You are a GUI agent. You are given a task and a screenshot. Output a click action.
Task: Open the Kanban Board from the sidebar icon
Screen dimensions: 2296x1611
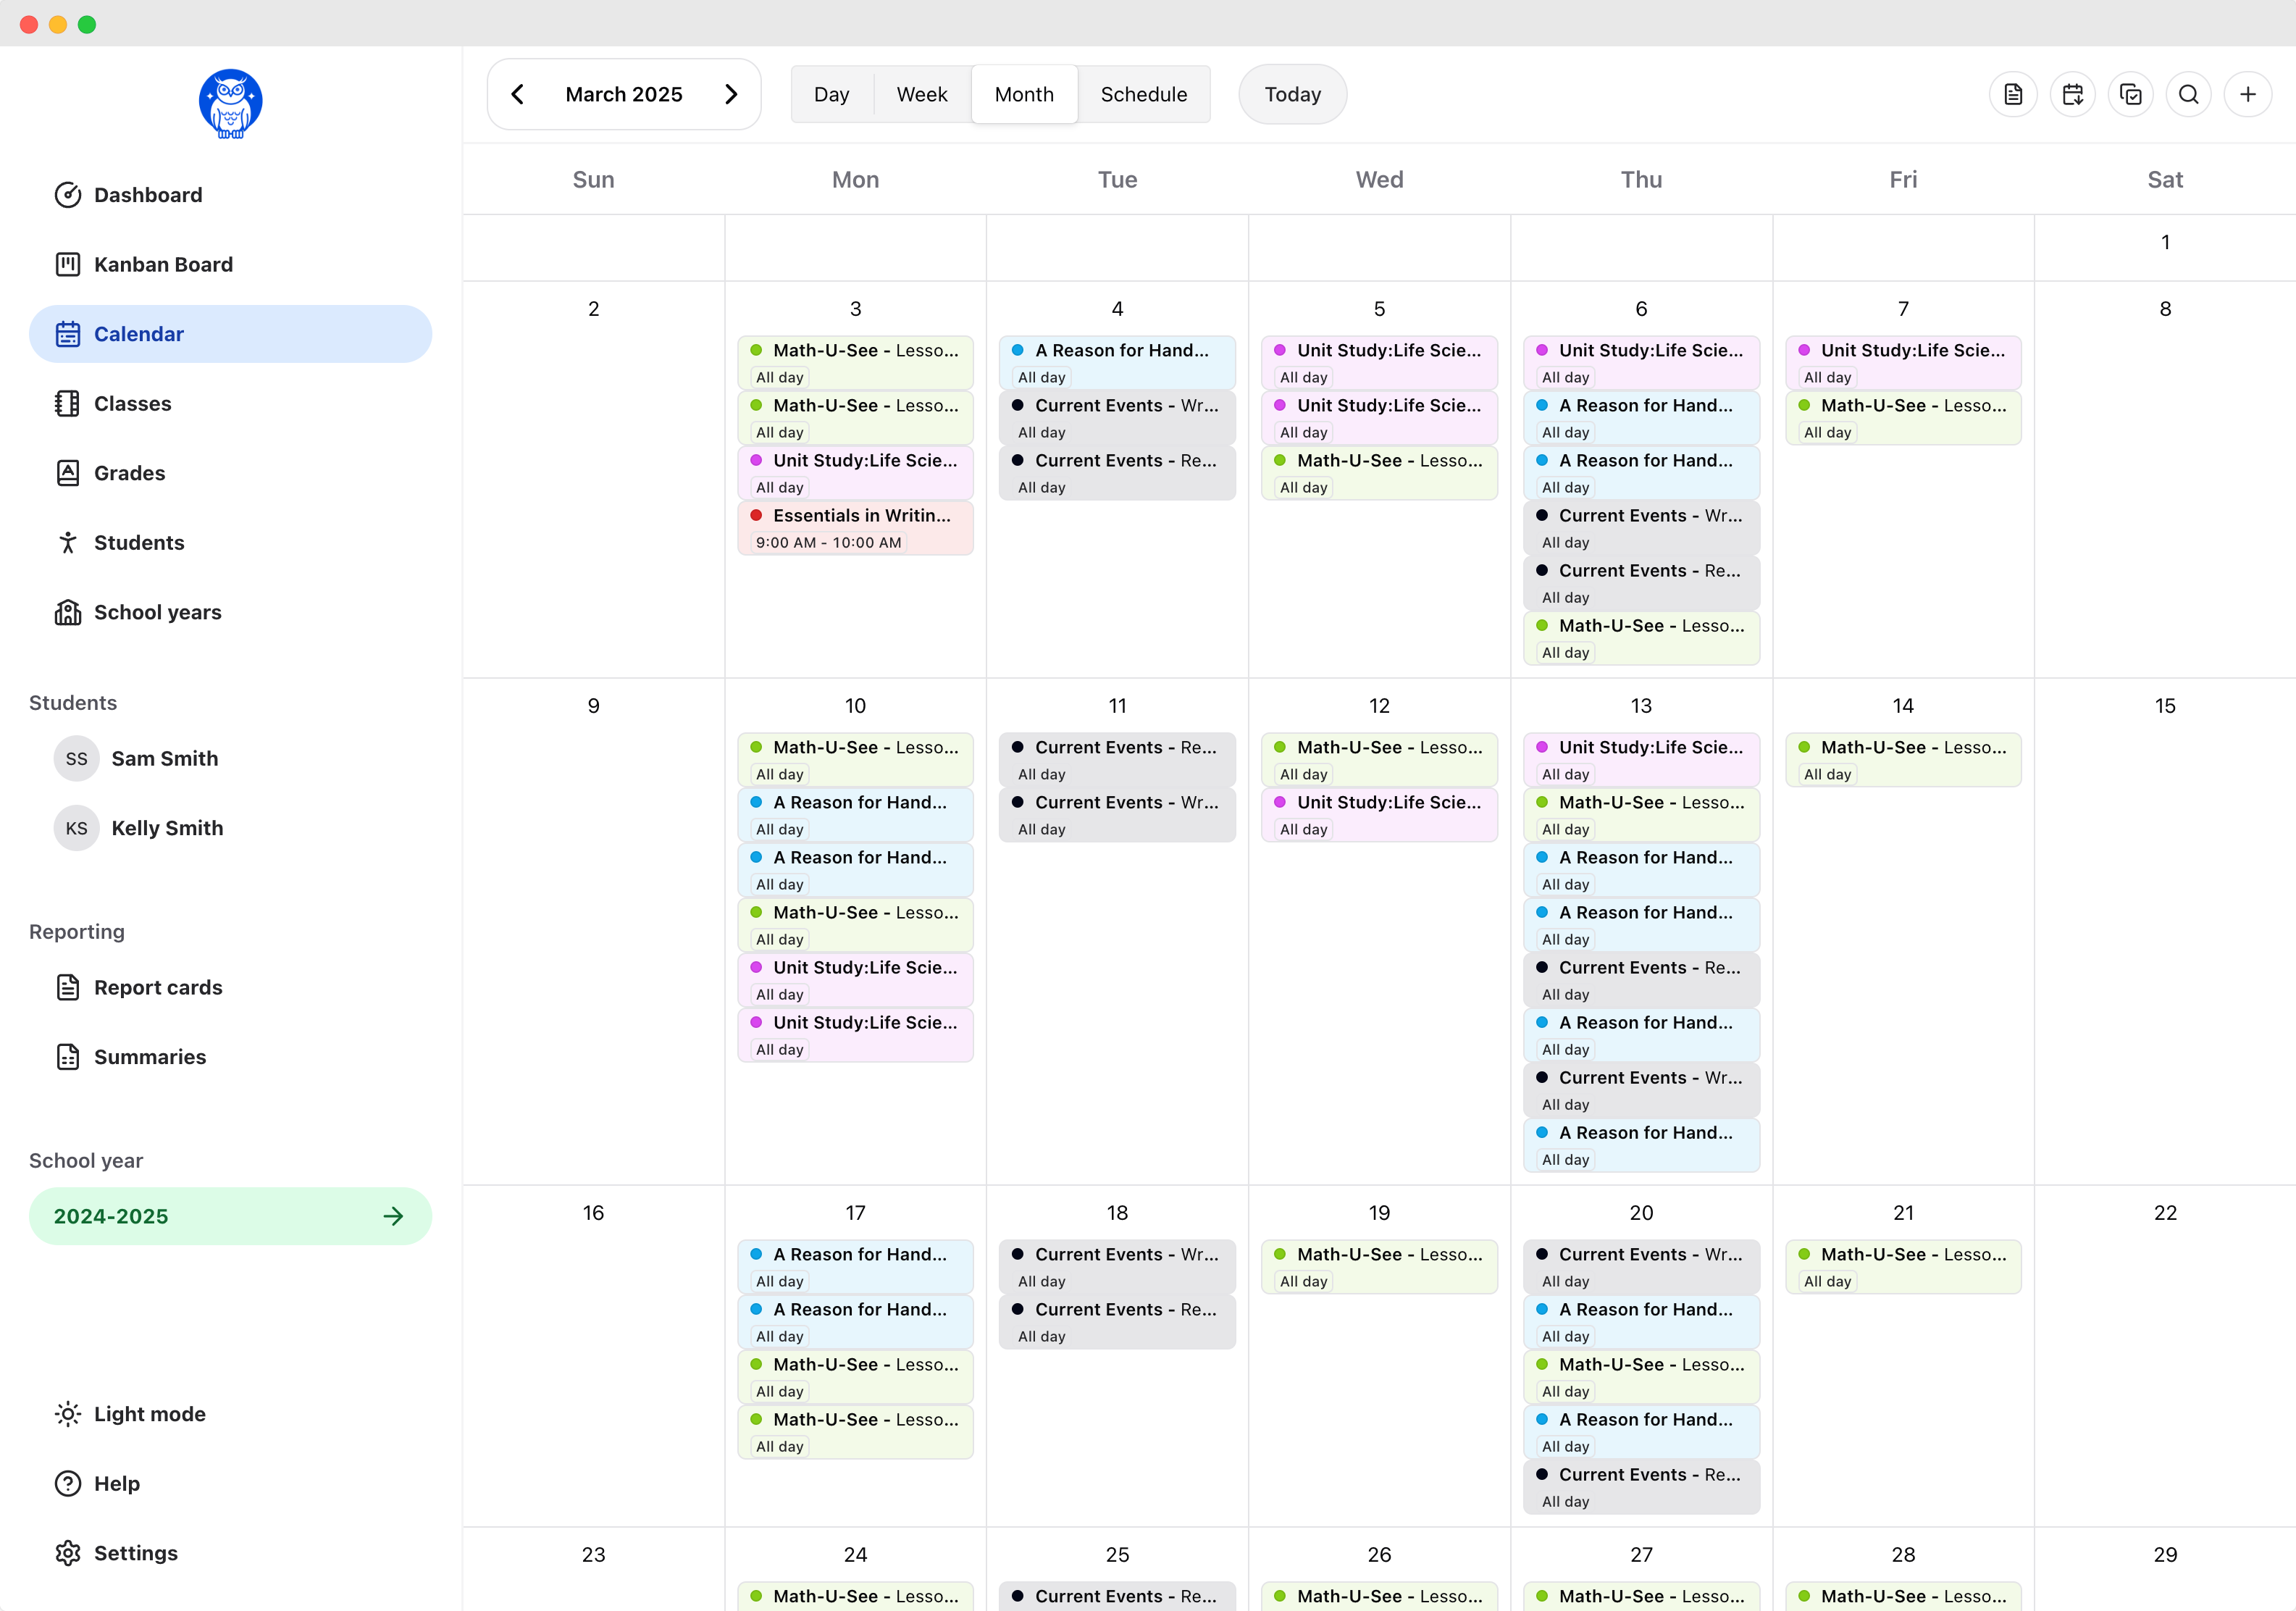pos(67,264)
